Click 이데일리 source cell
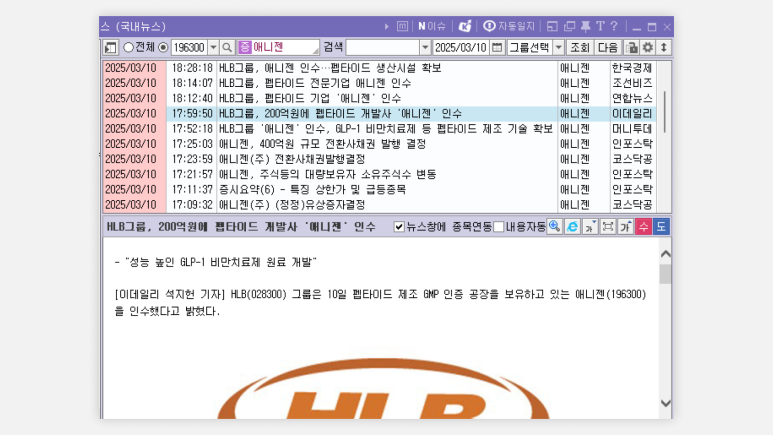This screenshot has height=435, width=773. click(632, 114)
